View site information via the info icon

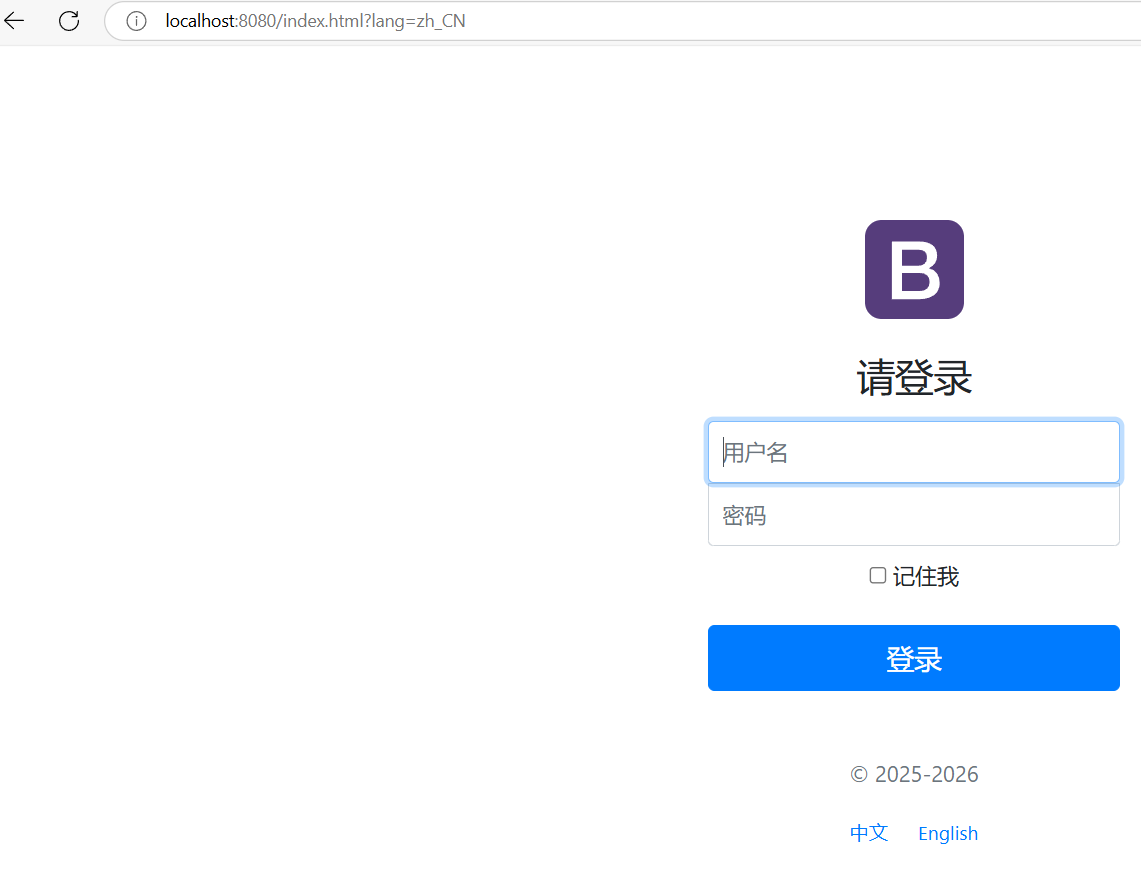(x=136, y=21)
